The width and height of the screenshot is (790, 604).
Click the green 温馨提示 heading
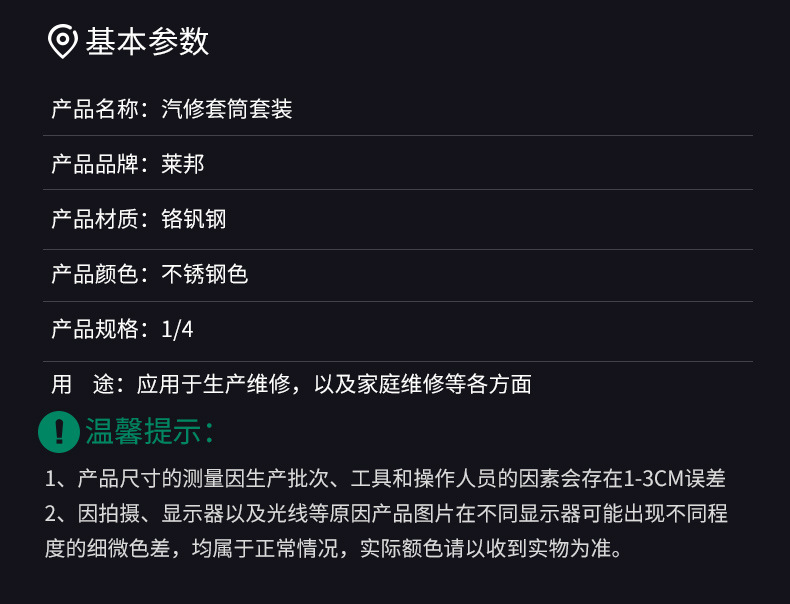click(x=150, y=432)
